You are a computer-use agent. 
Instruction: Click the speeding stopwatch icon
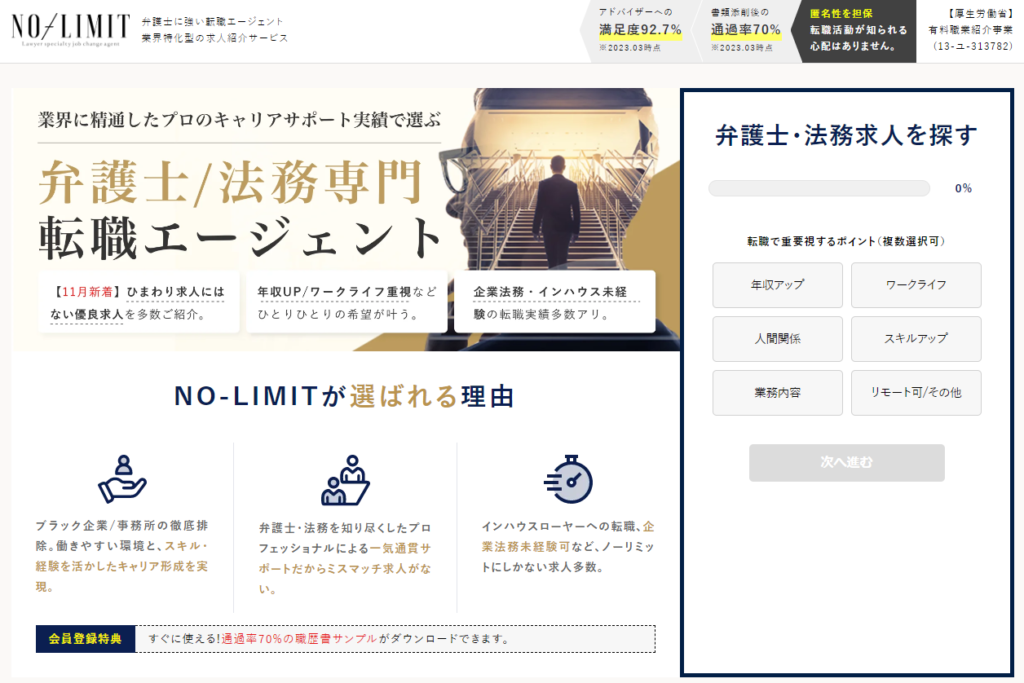(568, 479)
